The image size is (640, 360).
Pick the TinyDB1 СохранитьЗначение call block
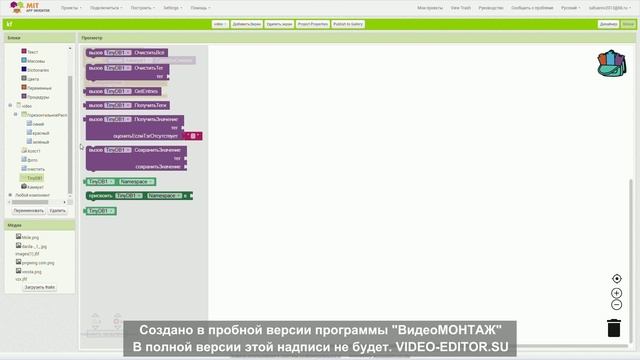tap(136, 158)
